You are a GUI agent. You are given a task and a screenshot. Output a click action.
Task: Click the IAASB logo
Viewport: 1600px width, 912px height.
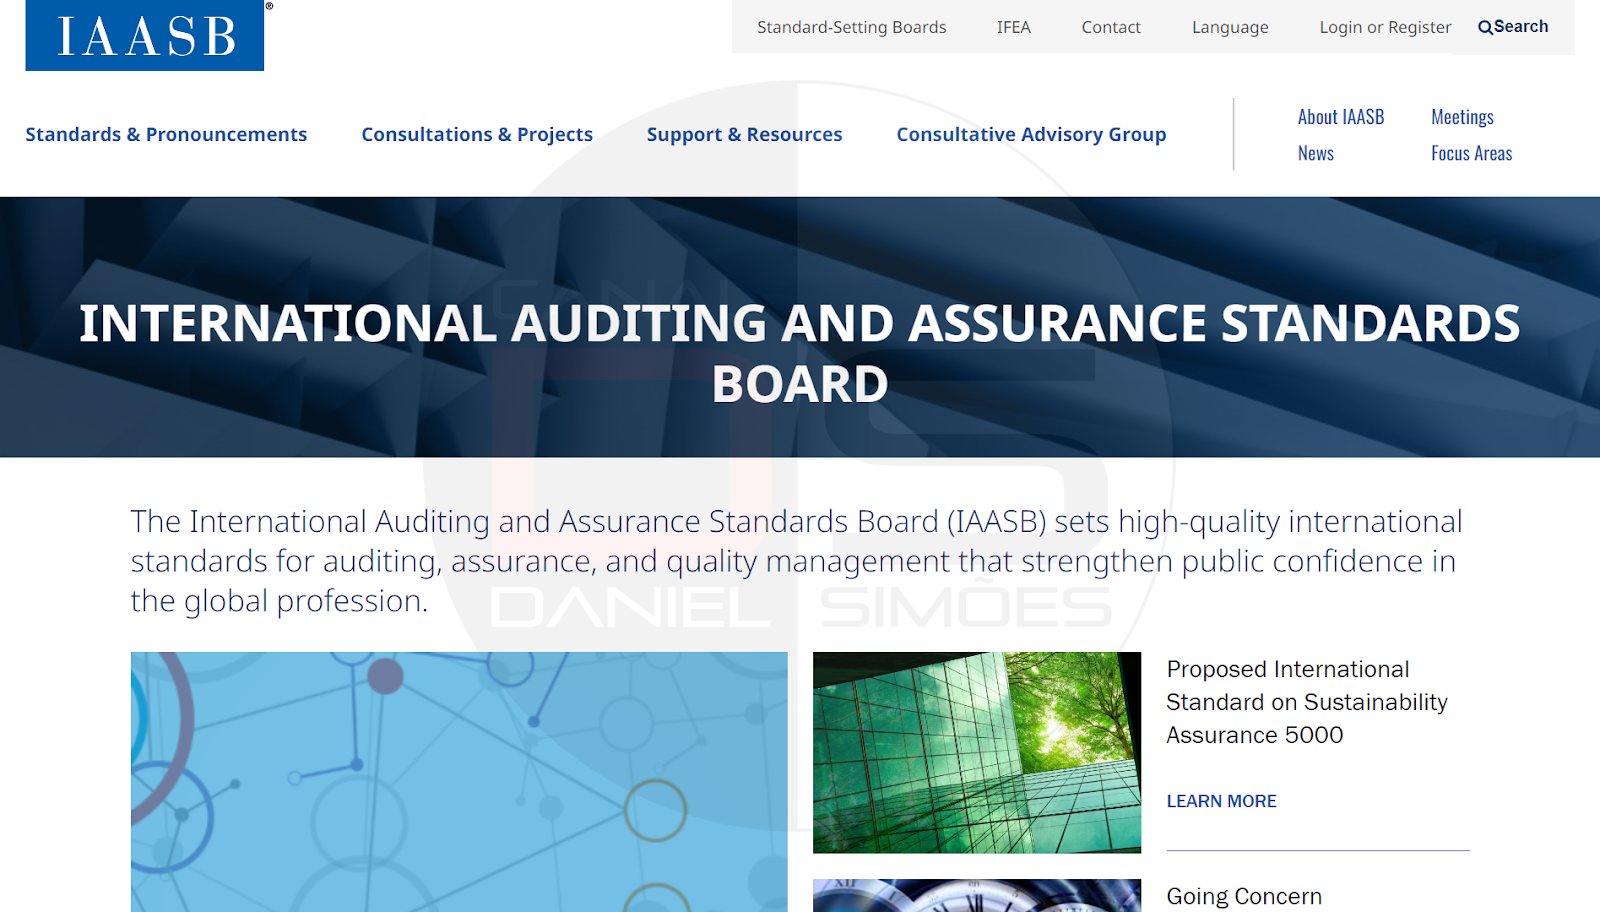145,35
